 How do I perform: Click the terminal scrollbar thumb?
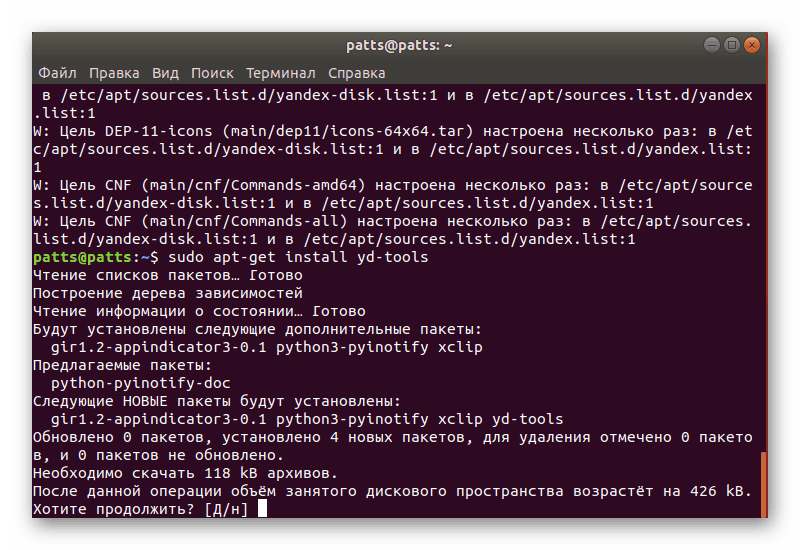(764, 483)
